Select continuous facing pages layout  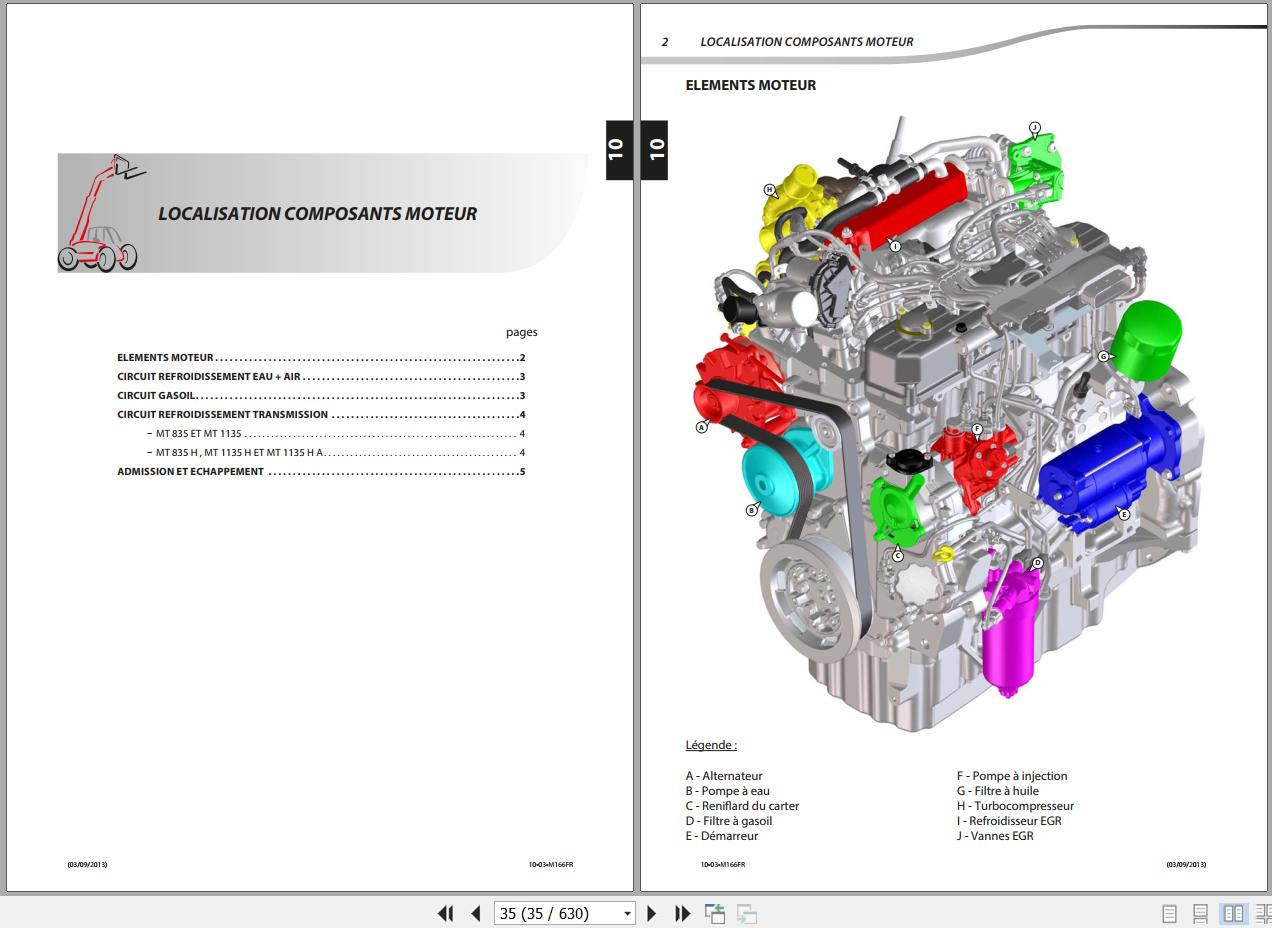(1262, 913)
